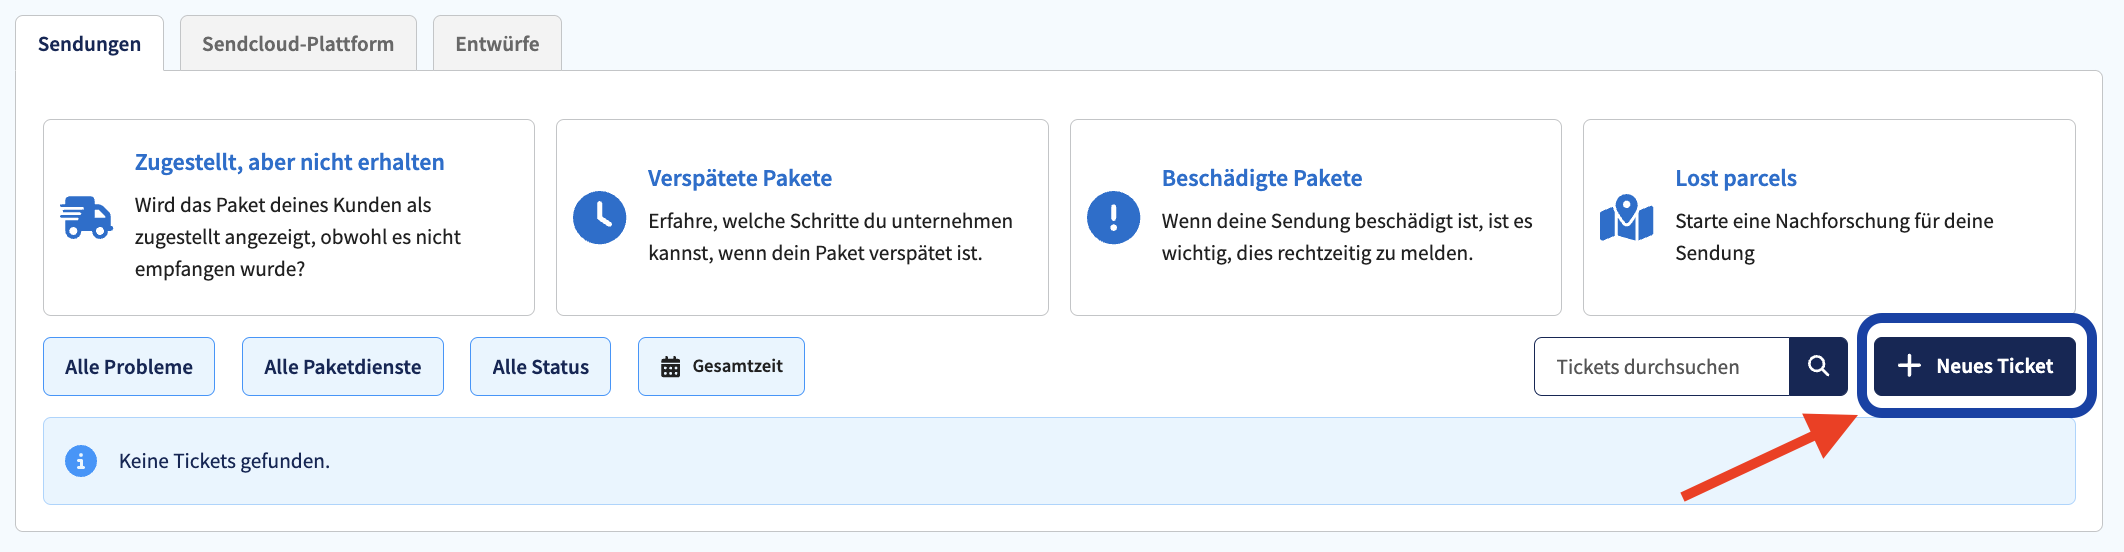Click the clock icon for delayed parcels
The image size is (2124, 552).
[x=600, y=217]
